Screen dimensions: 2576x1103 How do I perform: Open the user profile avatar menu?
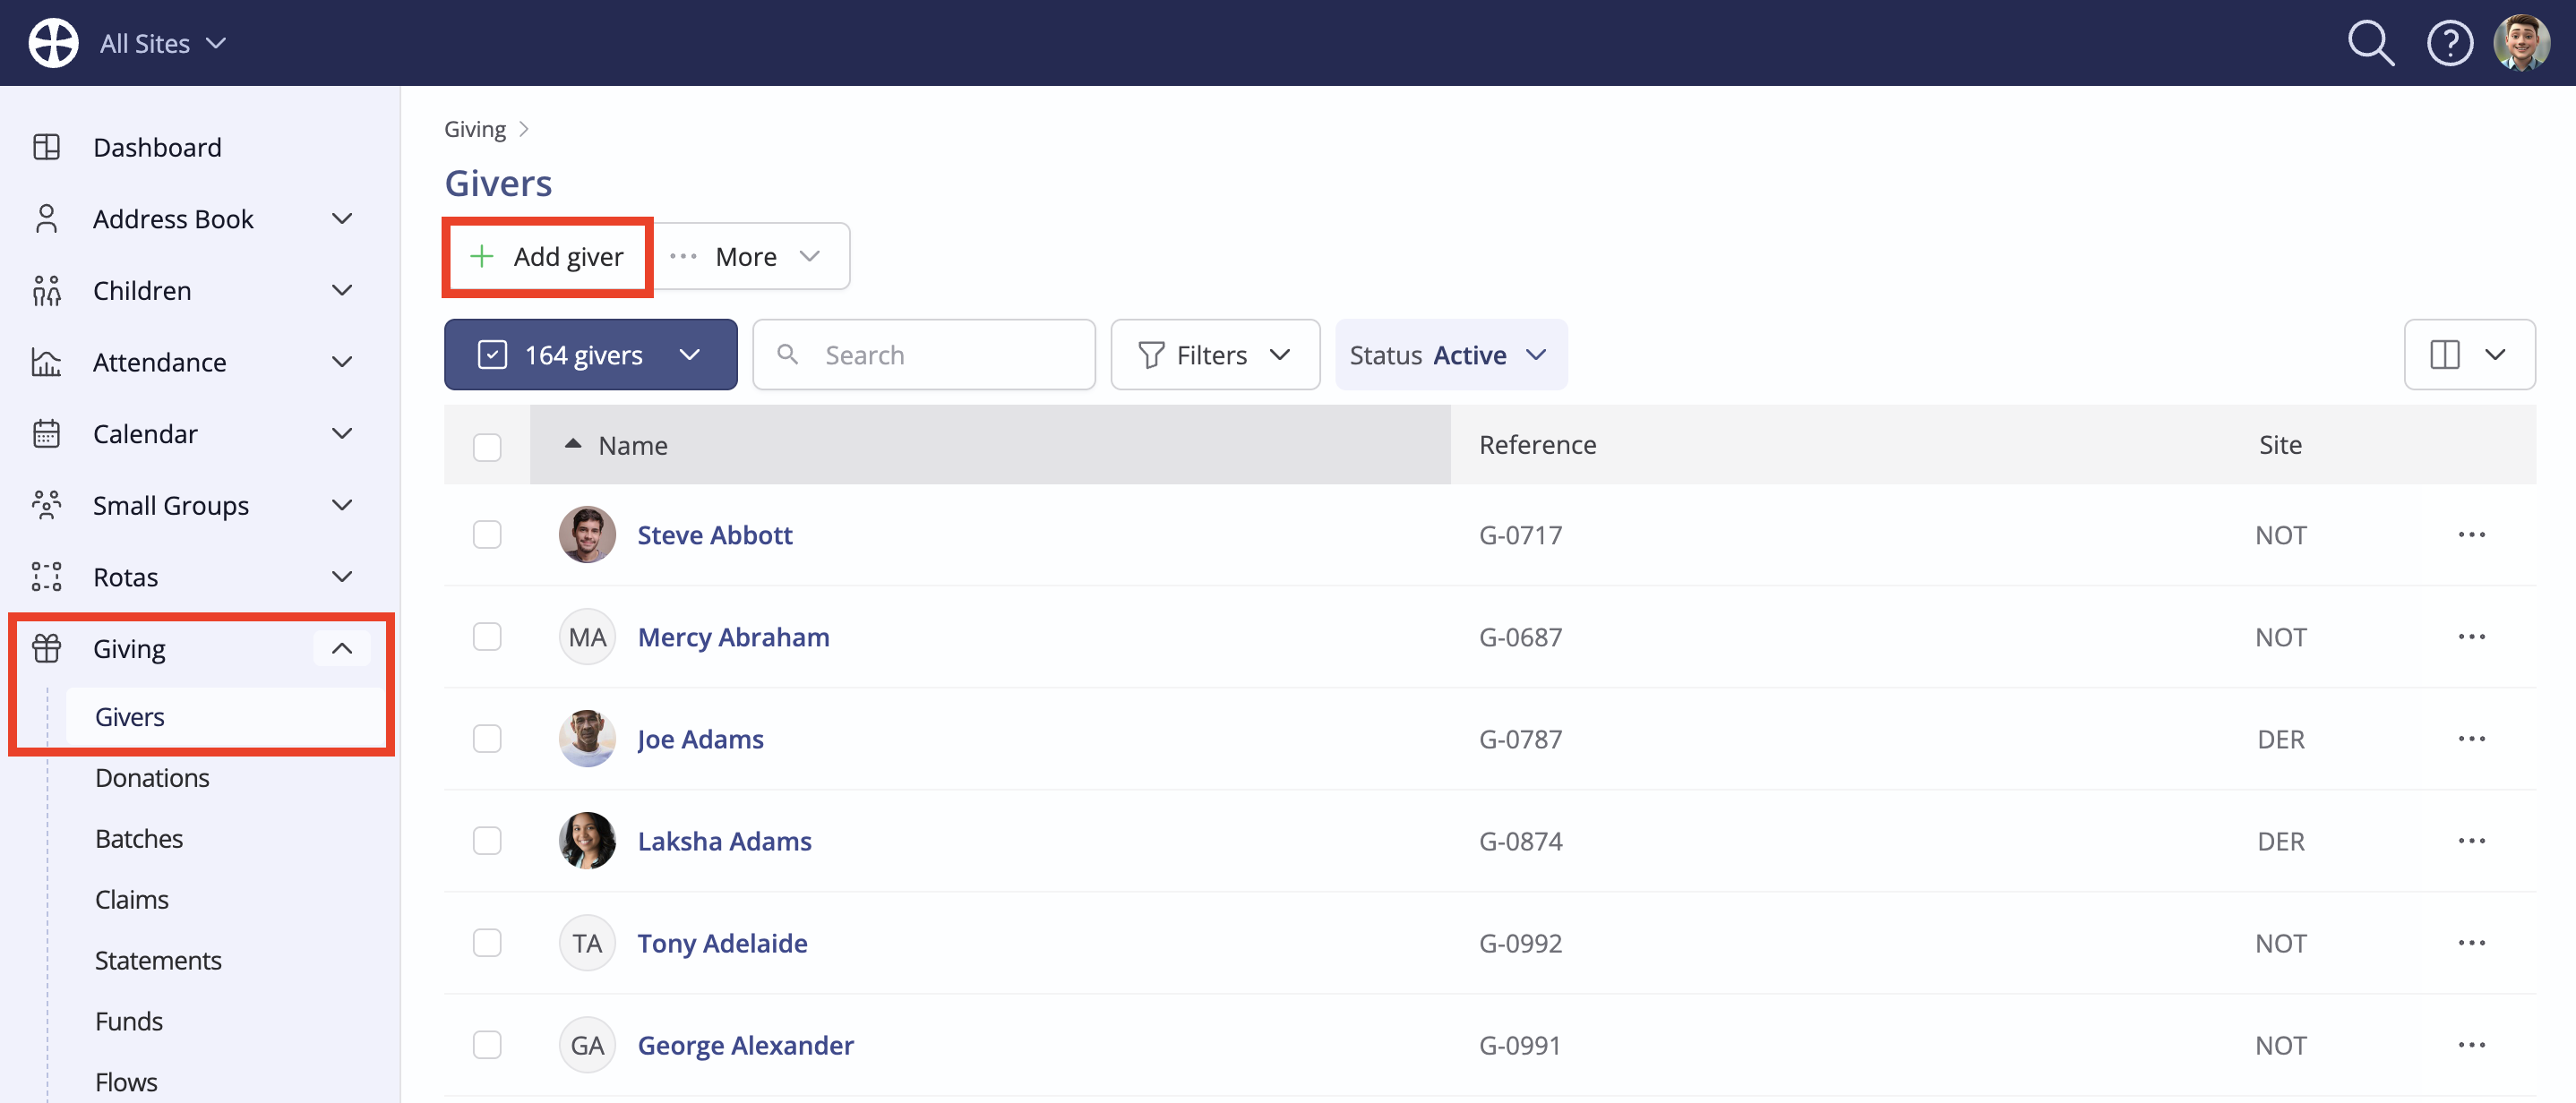(x=2521, y=43)
